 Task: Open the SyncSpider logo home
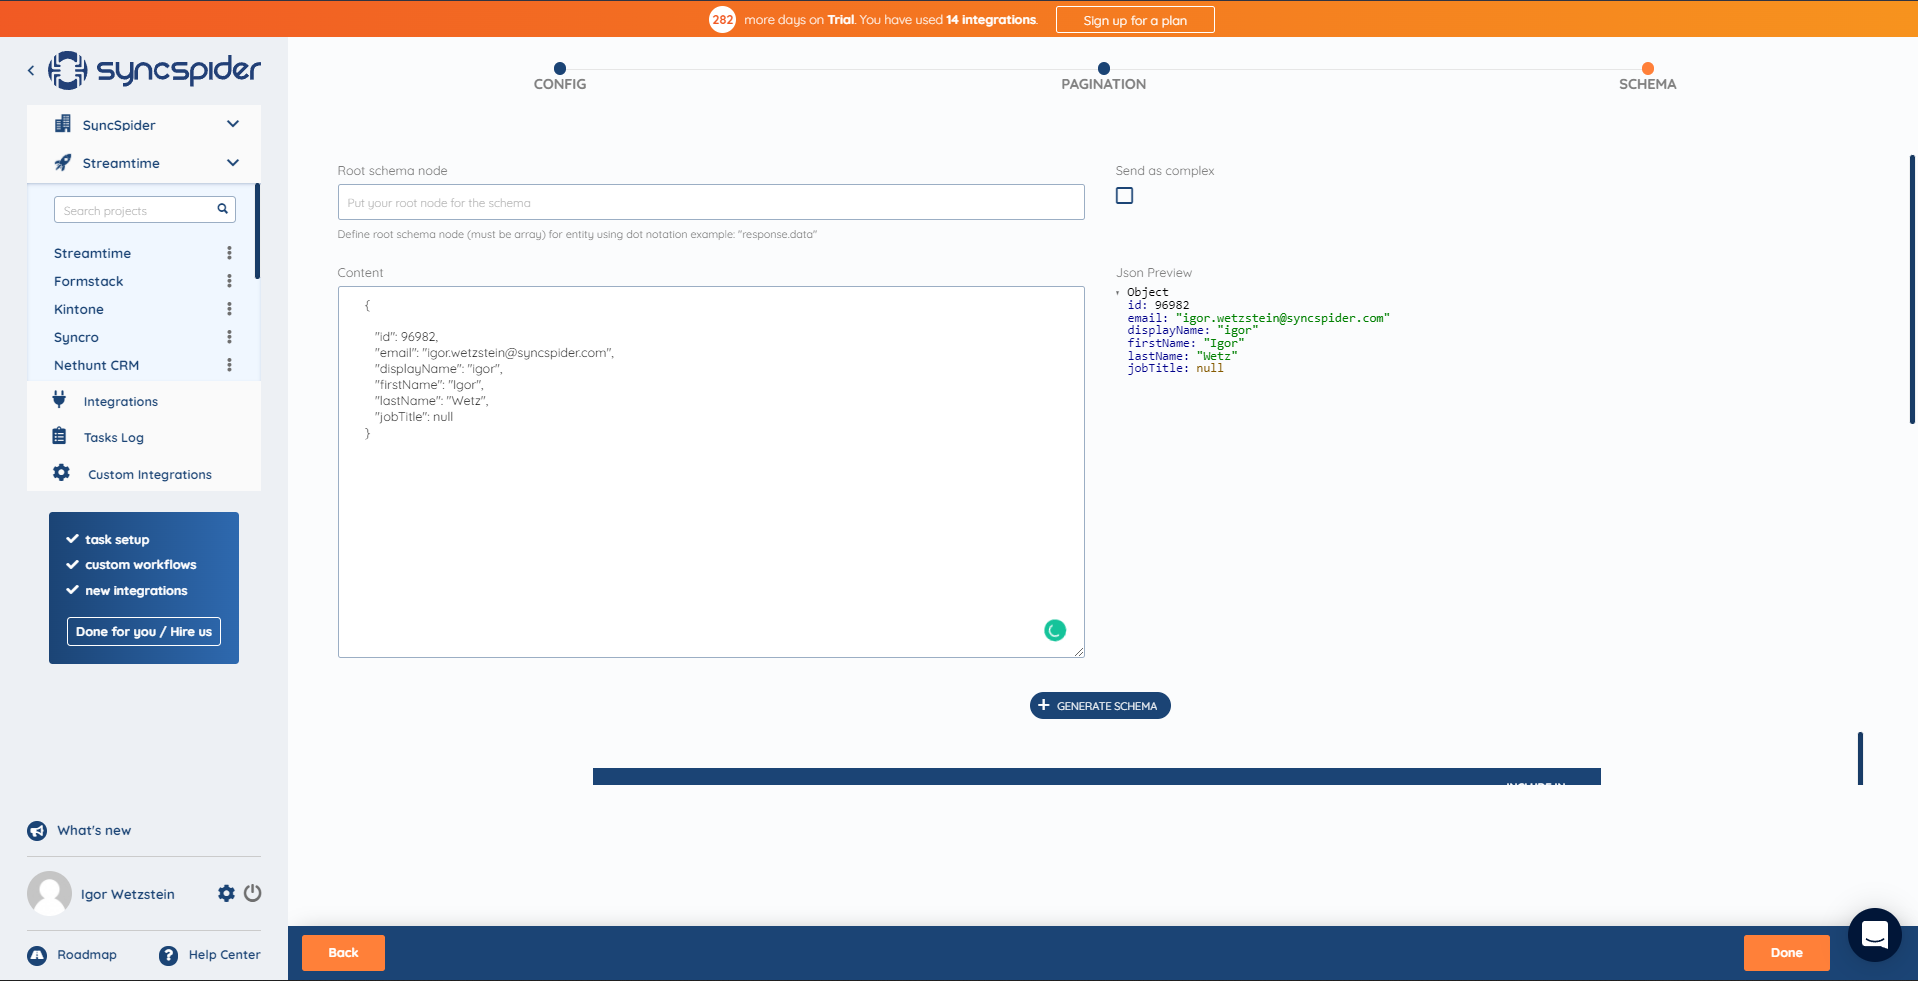tap(154, 70)
